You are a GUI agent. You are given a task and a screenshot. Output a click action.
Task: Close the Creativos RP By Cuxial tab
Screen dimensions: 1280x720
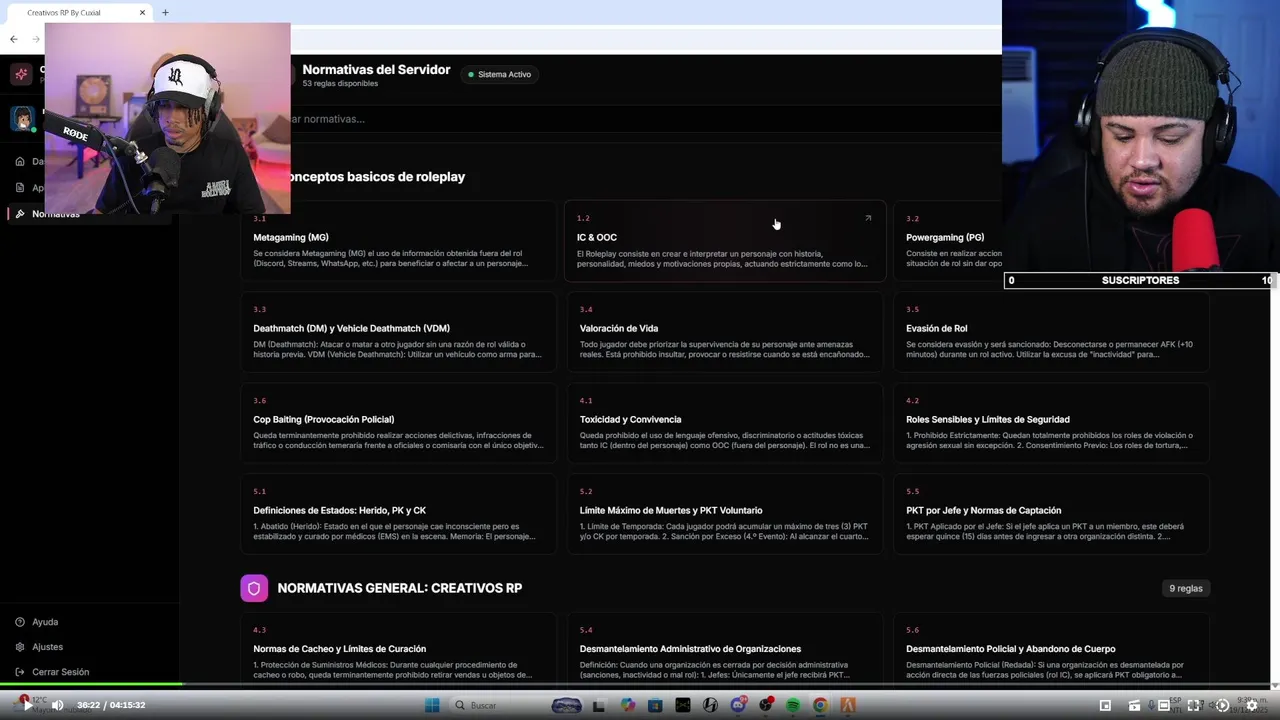pyautogui.click(x=142, y=12)
